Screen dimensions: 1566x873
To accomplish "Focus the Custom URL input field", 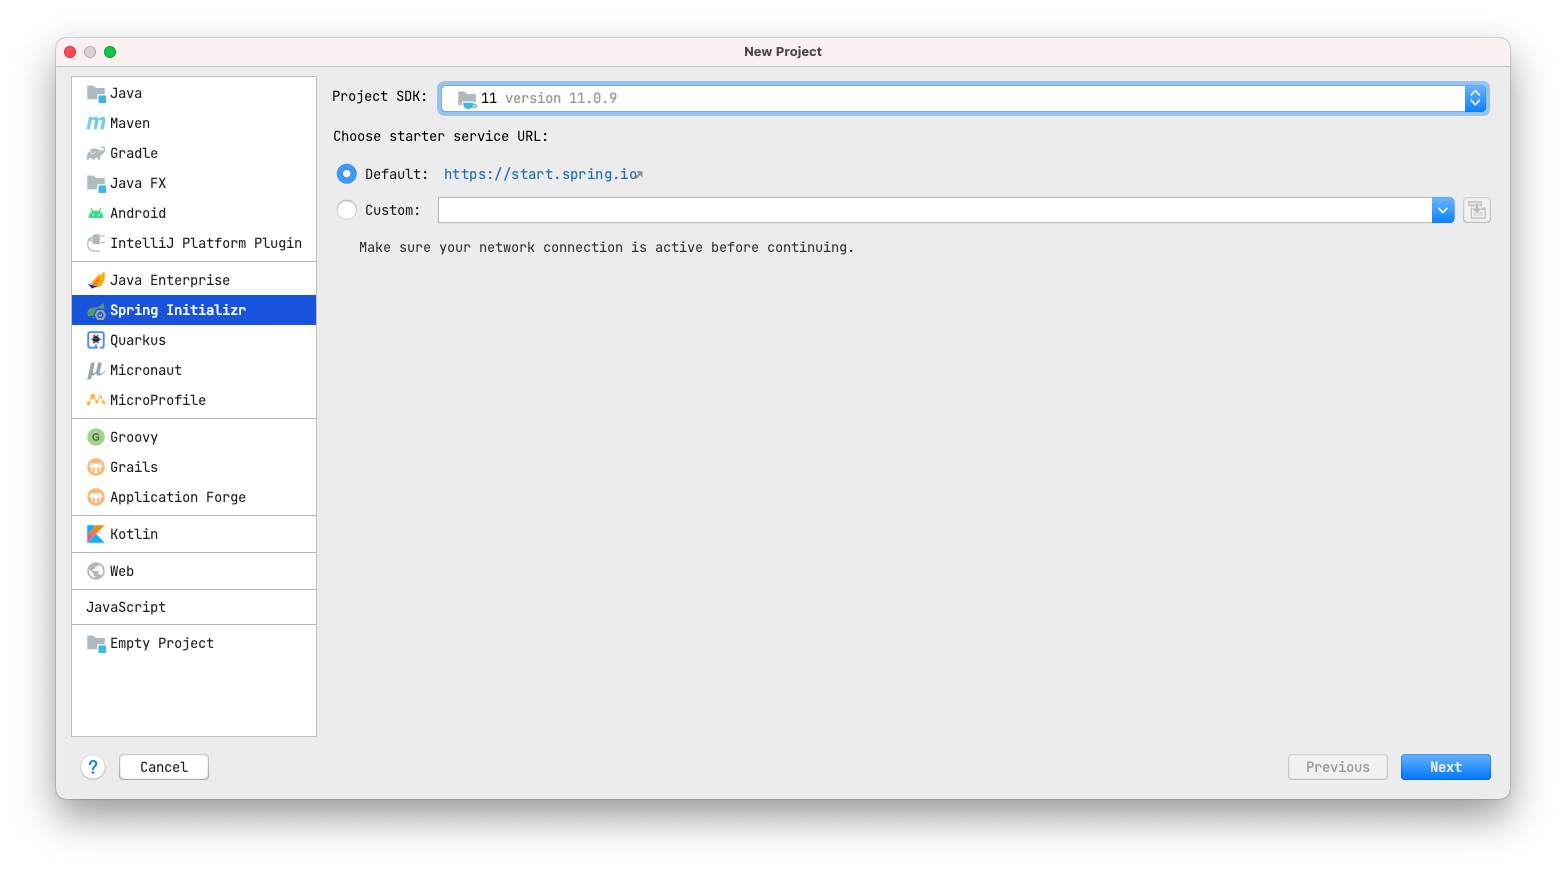I will (x=935, y=210).
